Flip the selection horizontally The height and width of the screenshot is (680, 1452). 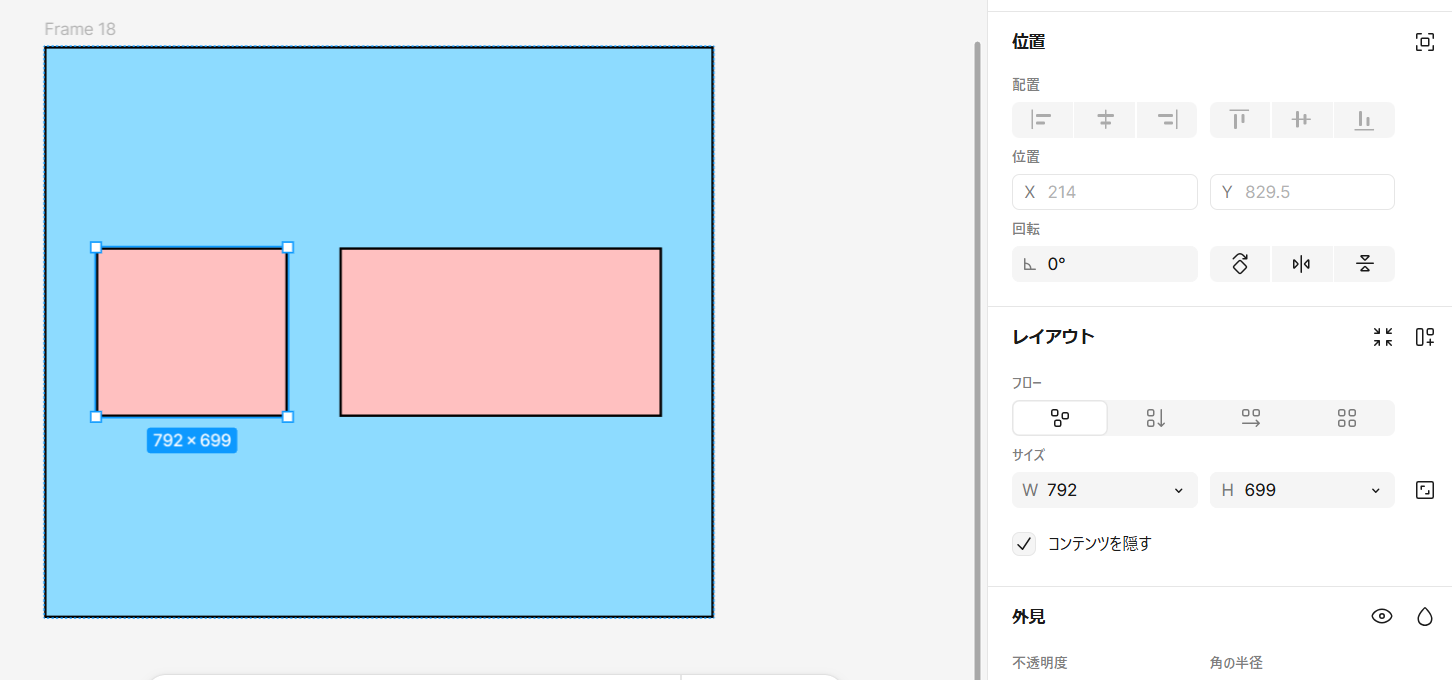(1301, 264)
